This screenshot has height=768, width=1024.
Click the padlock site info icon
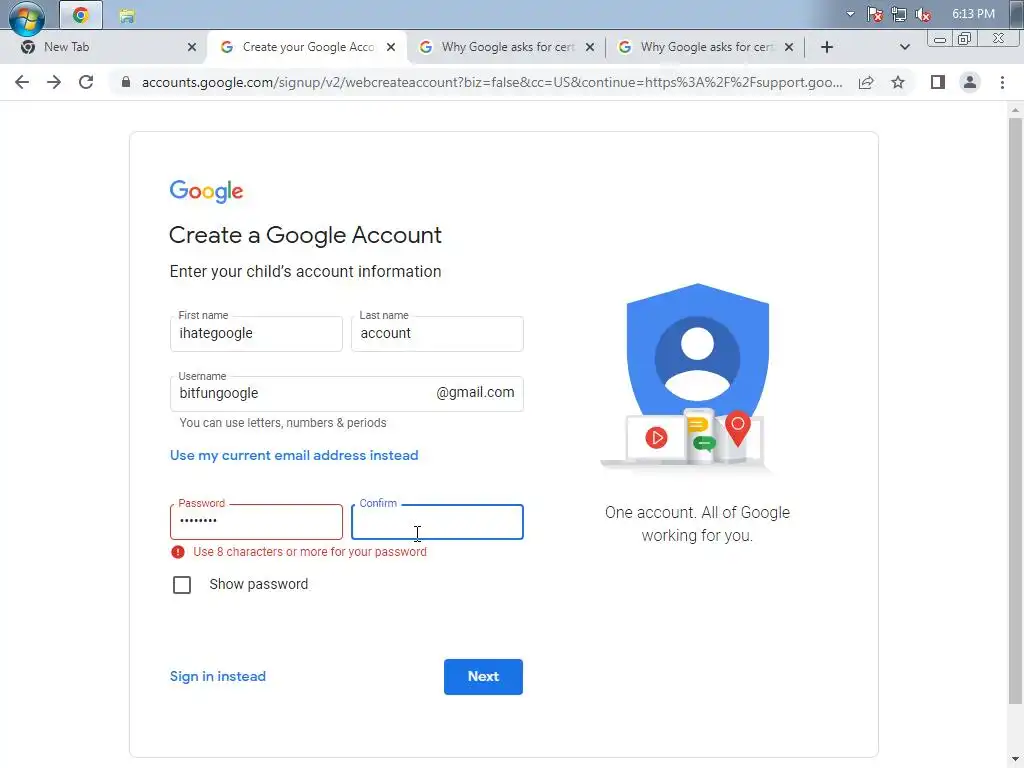126,82
